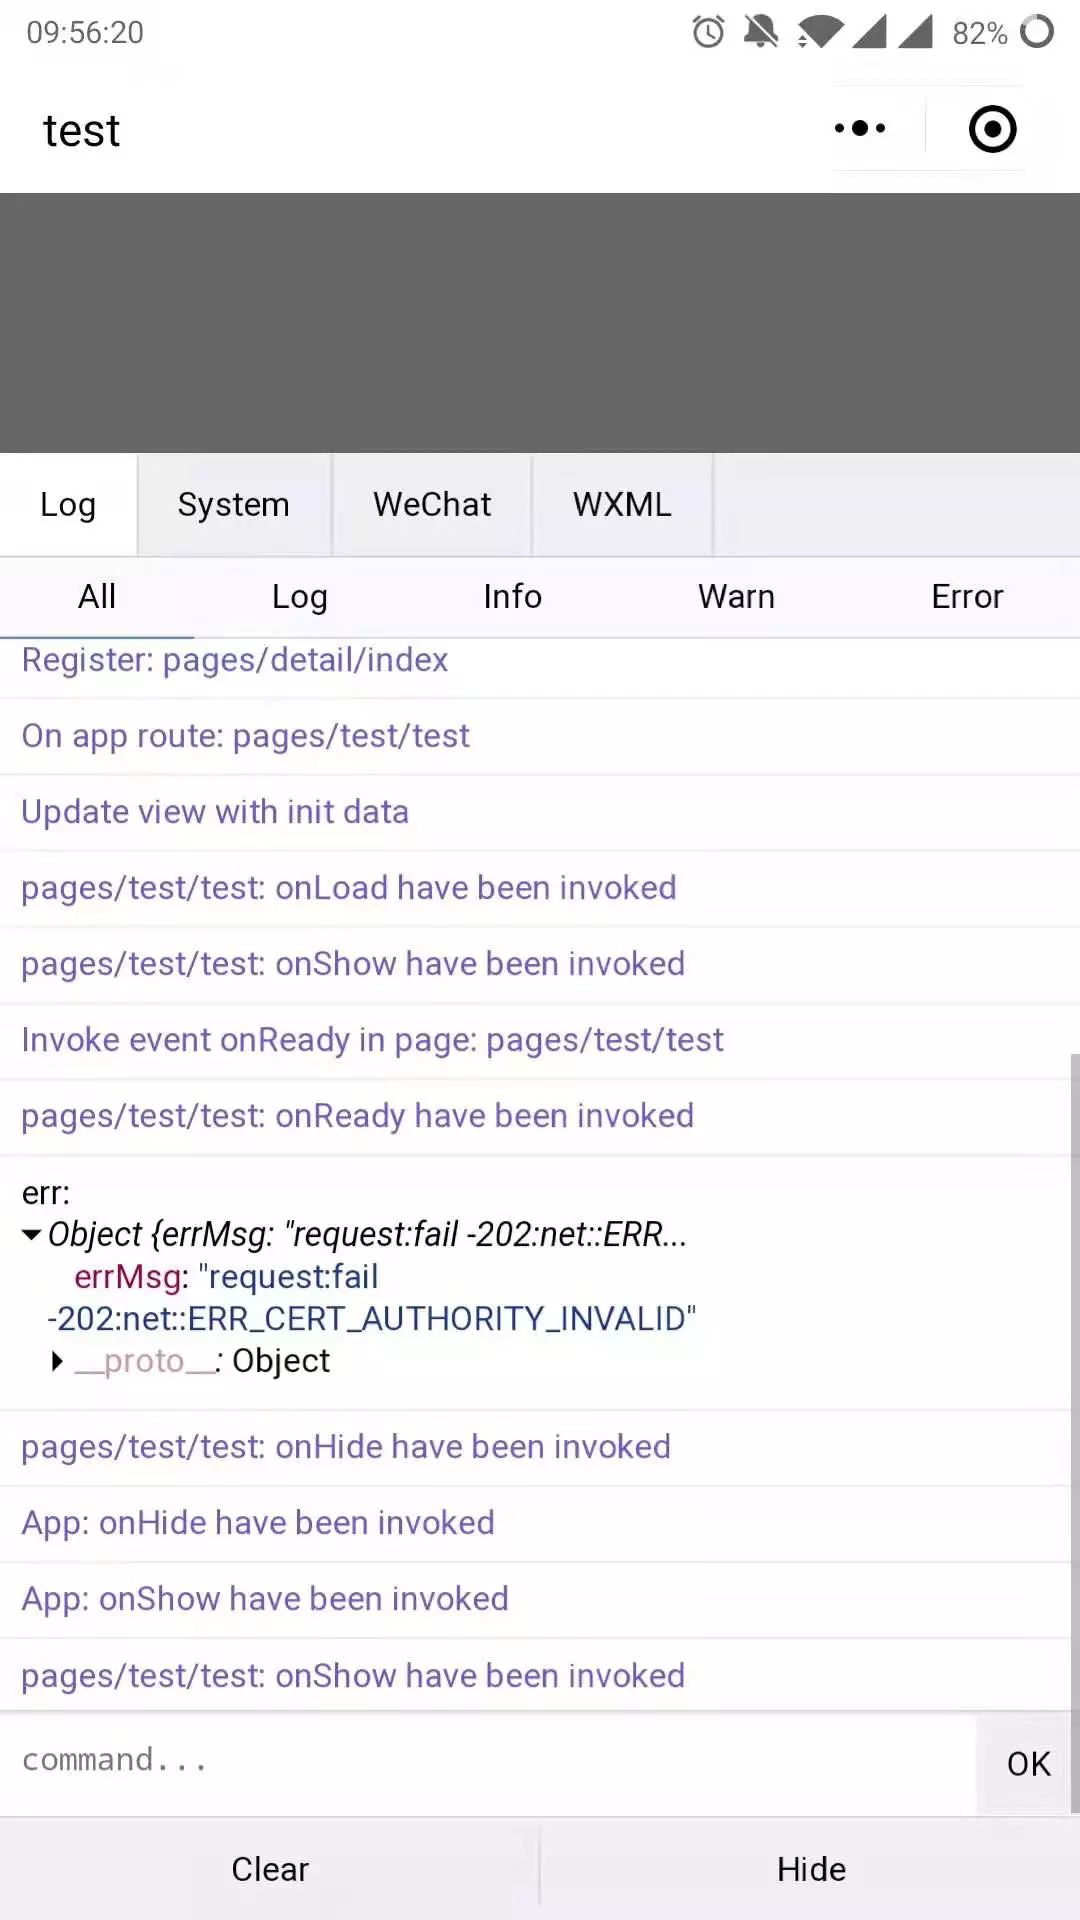Tap the Wi-Fi signal status icon

[820, 32]
